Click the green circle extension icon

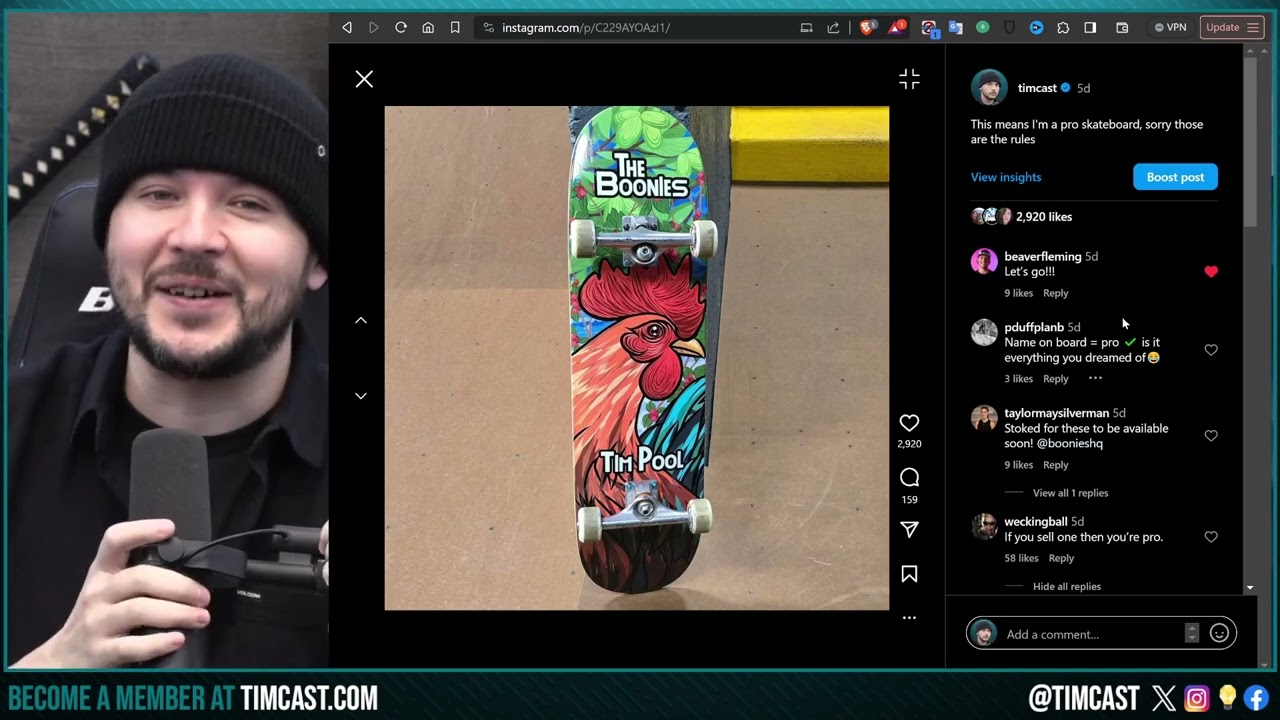983,28
